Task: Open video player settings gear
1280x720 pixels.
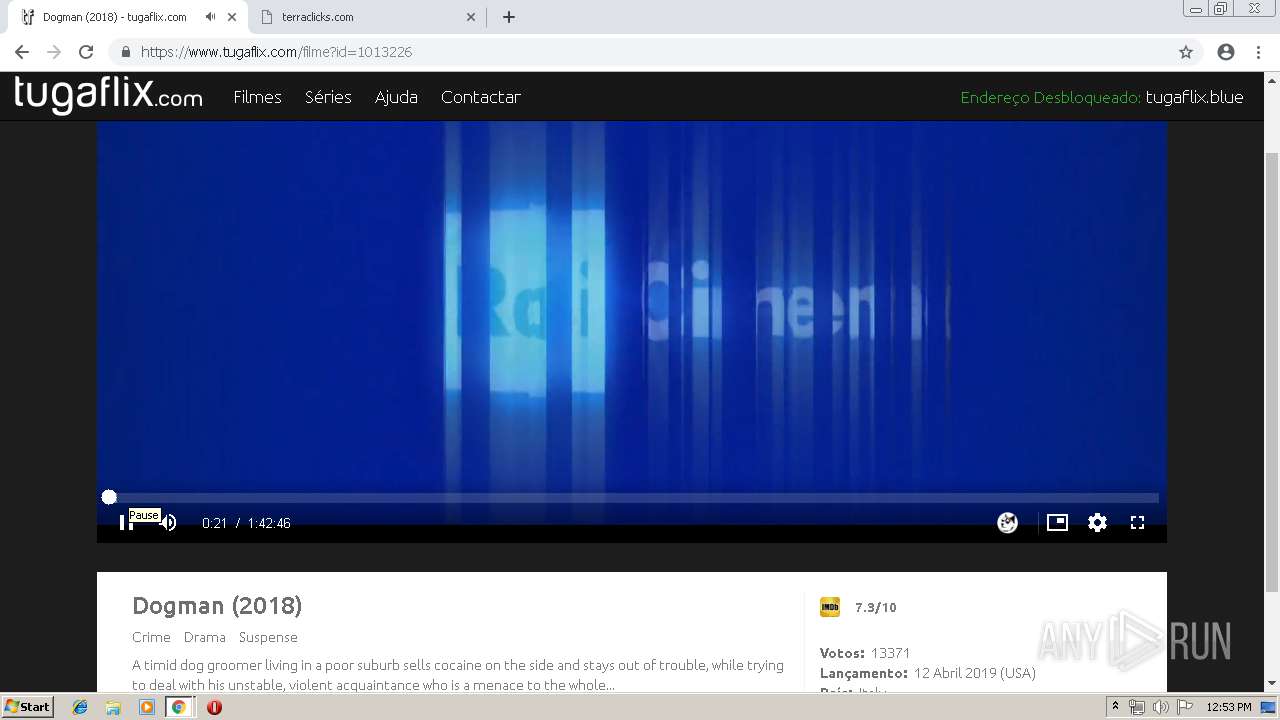Action: point(1097,522)
